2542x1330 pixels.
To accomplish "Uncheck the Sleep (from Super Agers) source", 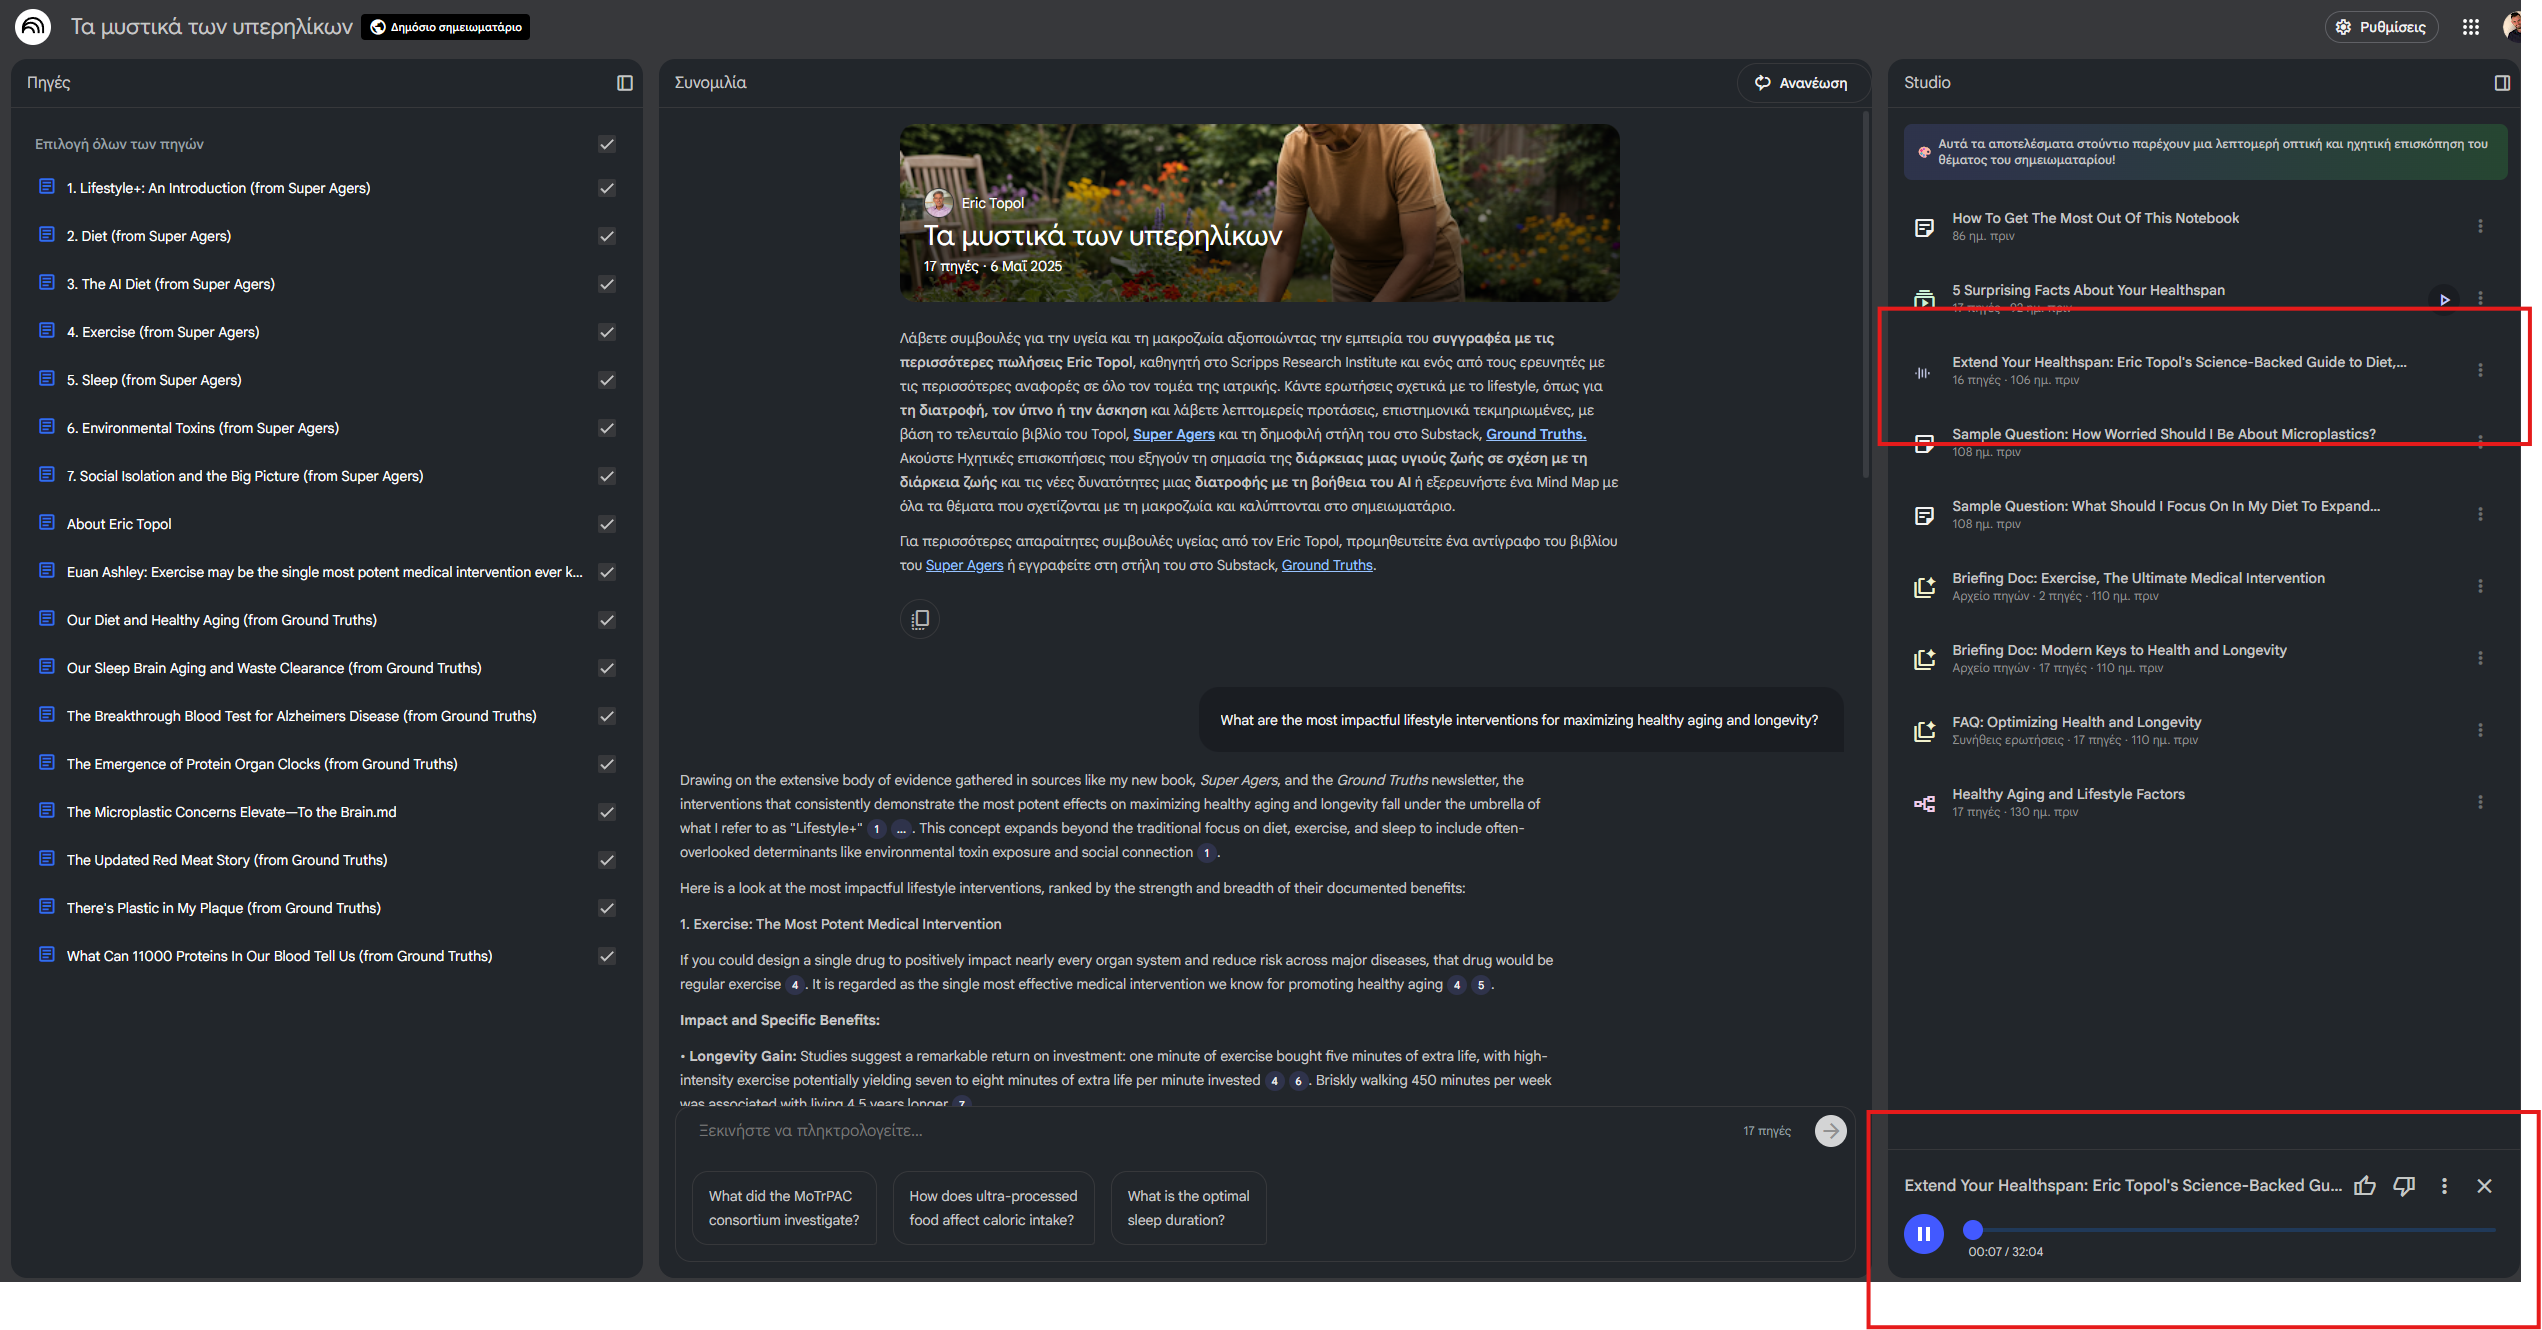I will pyautogui.click(x=606, y=380).
